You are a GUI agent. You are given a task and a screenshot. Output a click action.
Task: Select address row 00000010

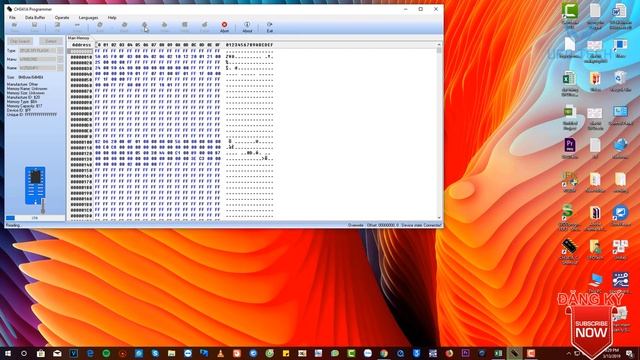[81, 57]
